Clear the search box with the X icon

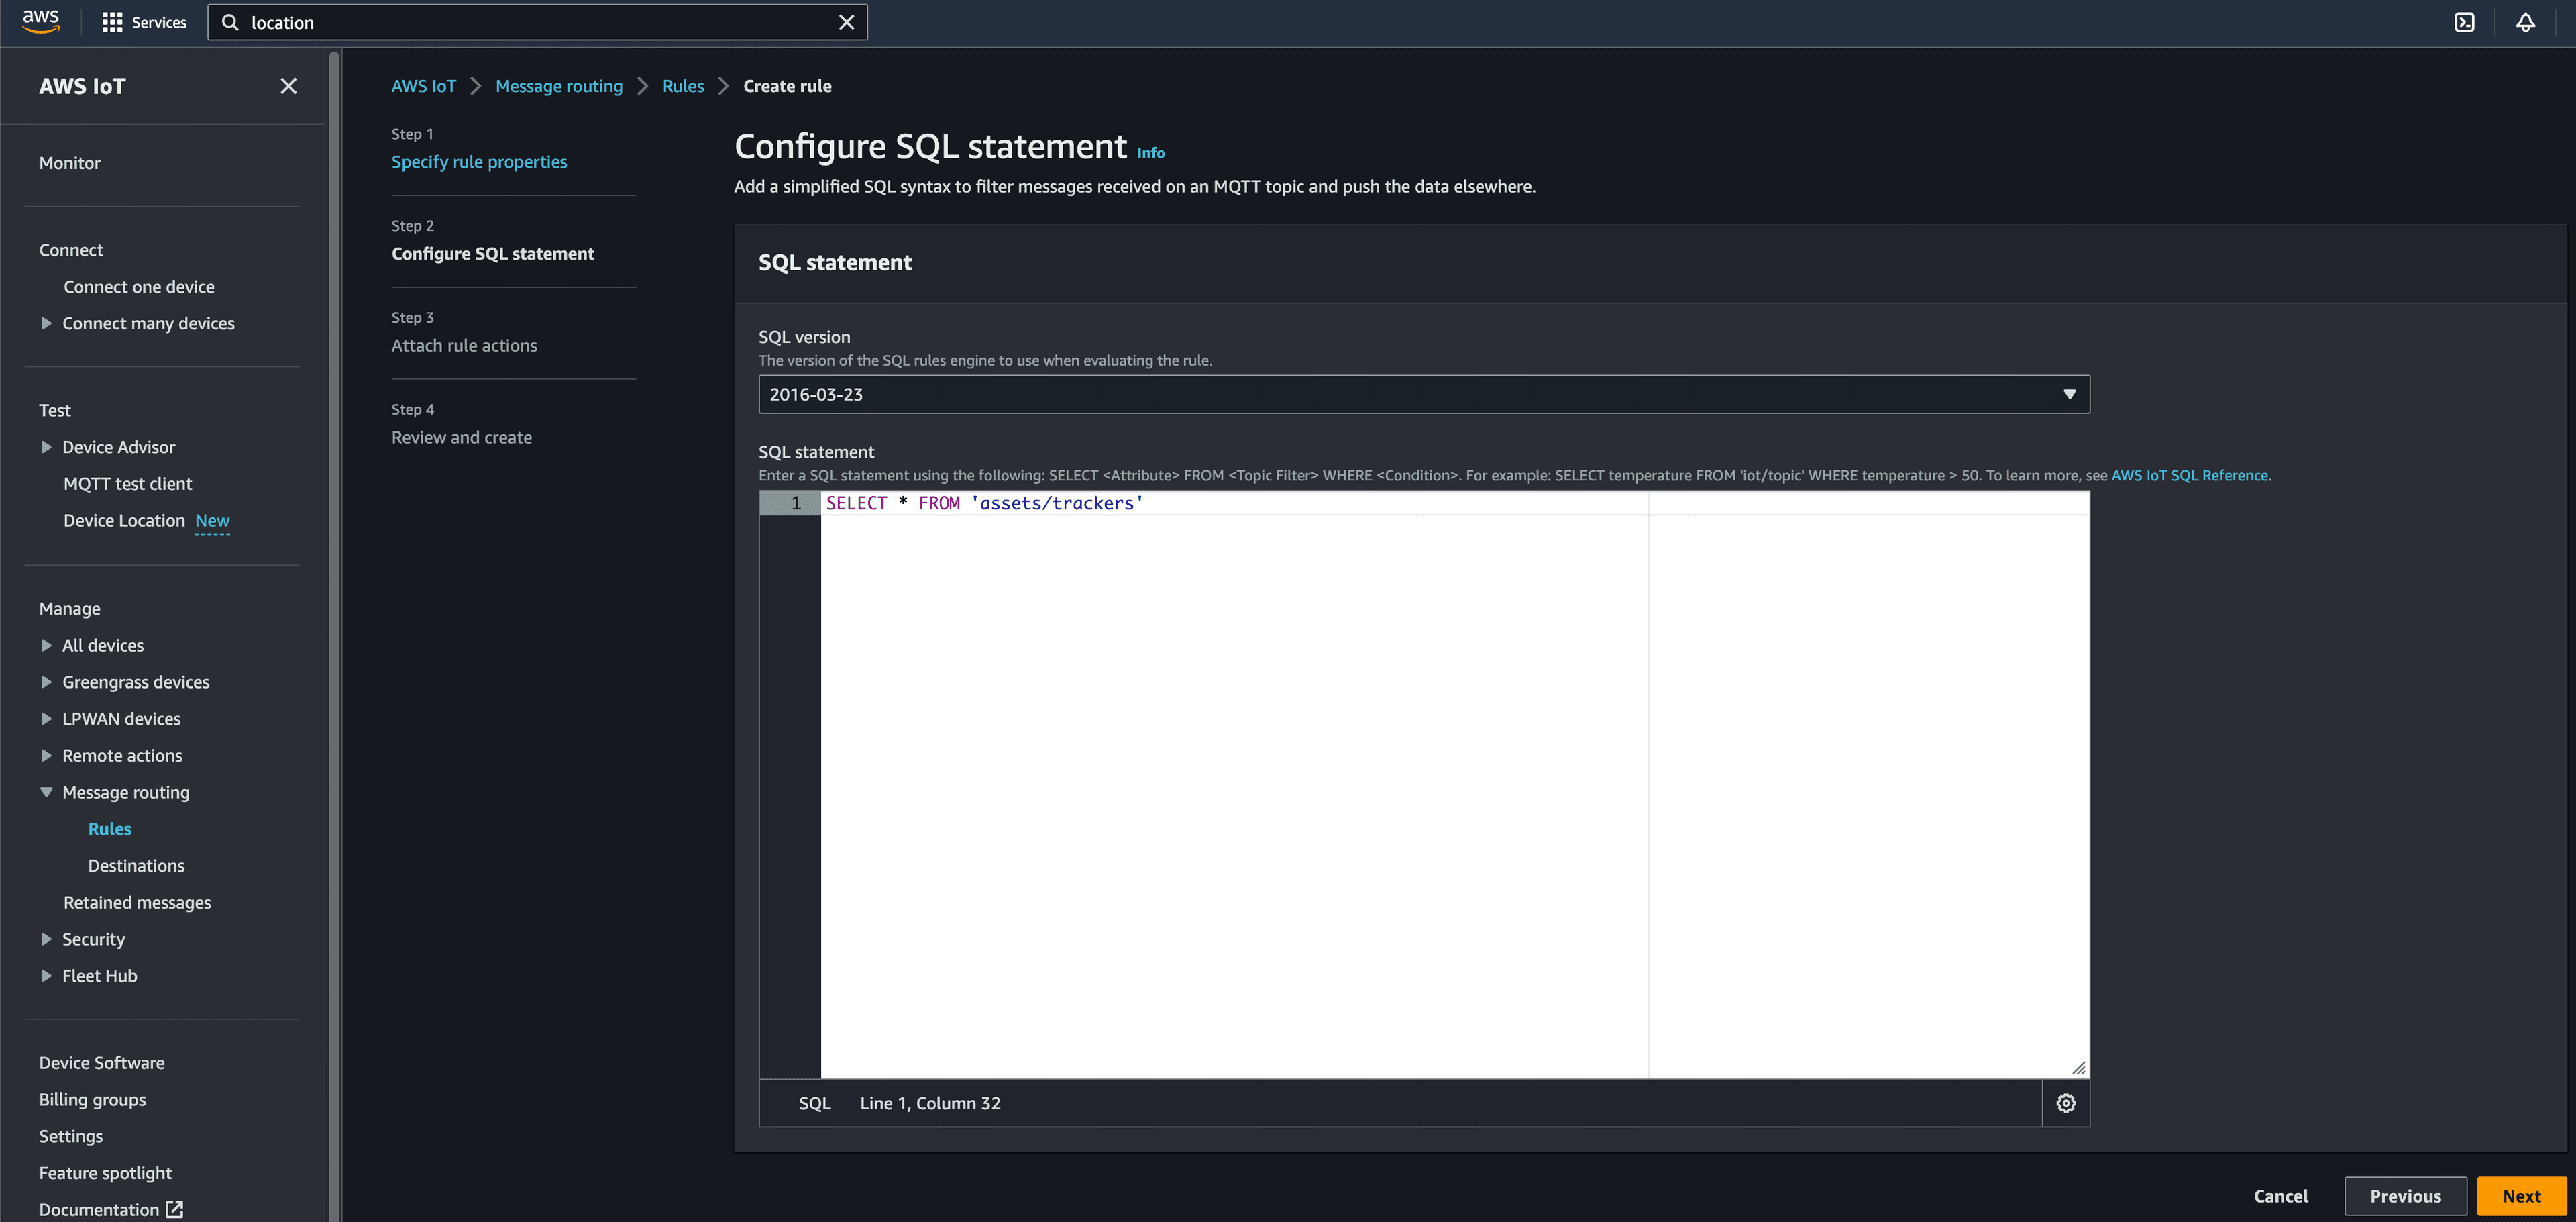click(846, 22)
